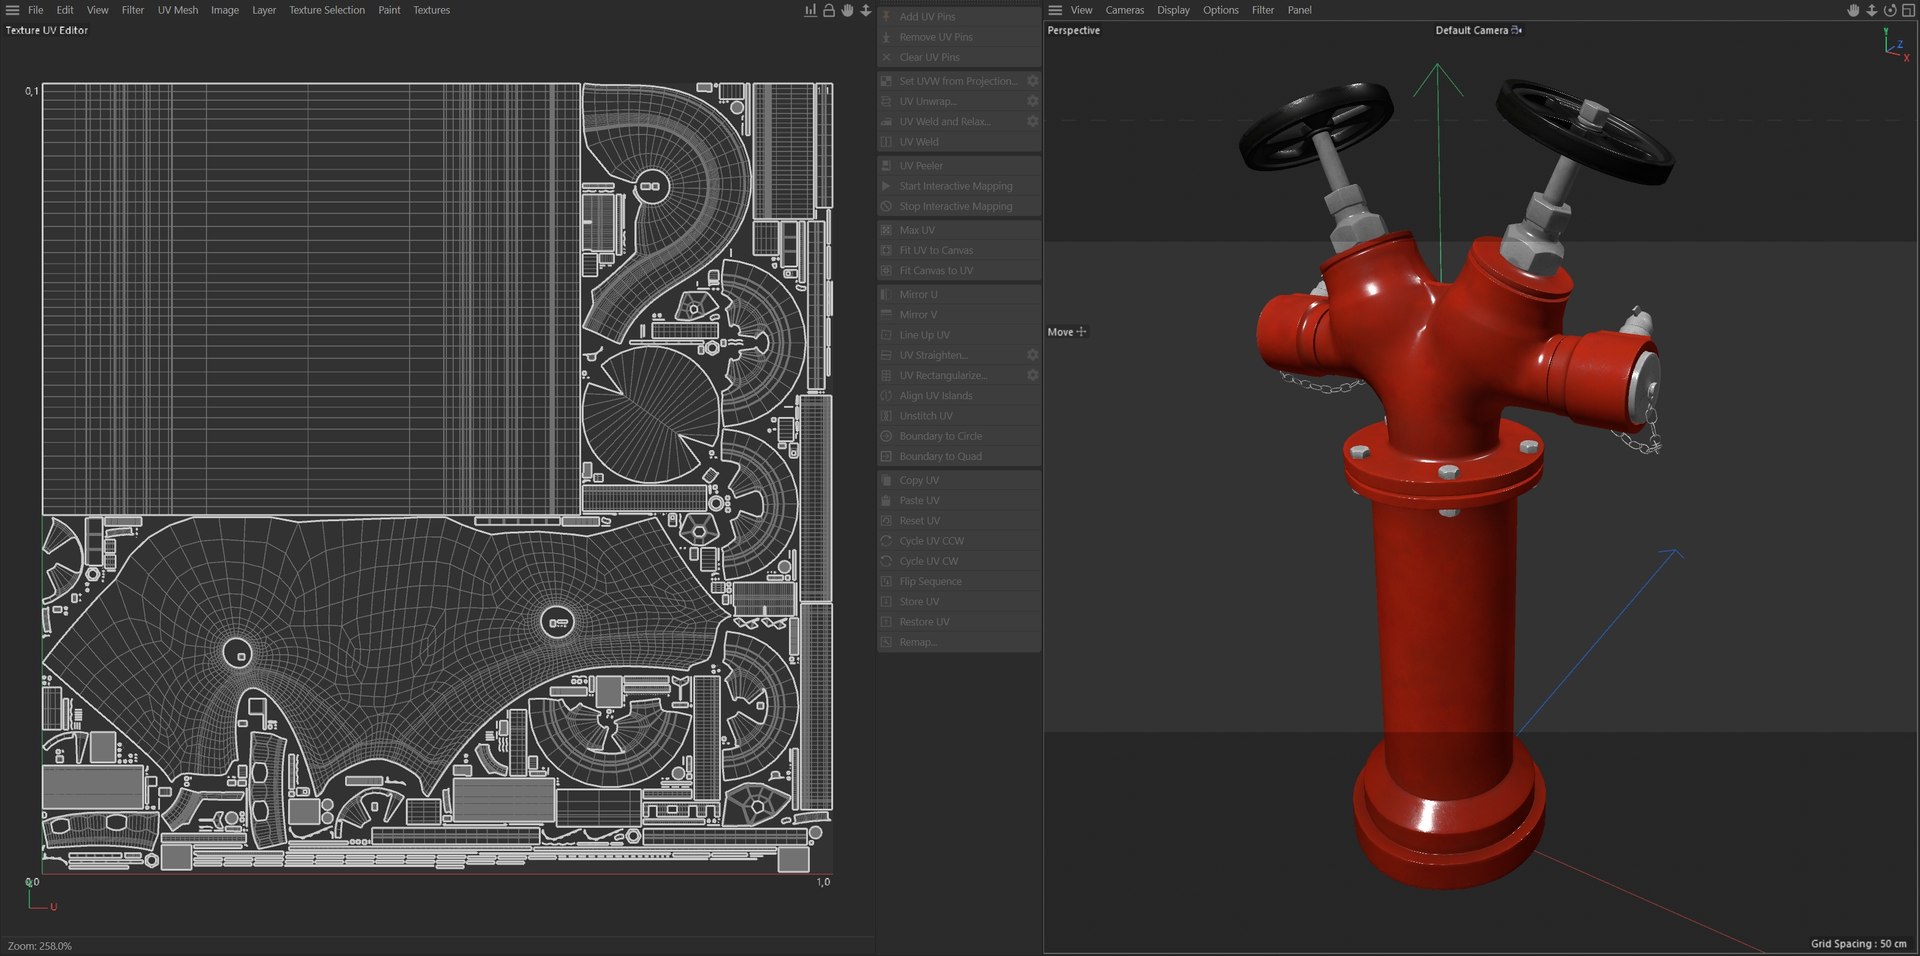Open the Texture Selection menu
The height and width of the screenshot is (956, 1920).
(327, 10)
